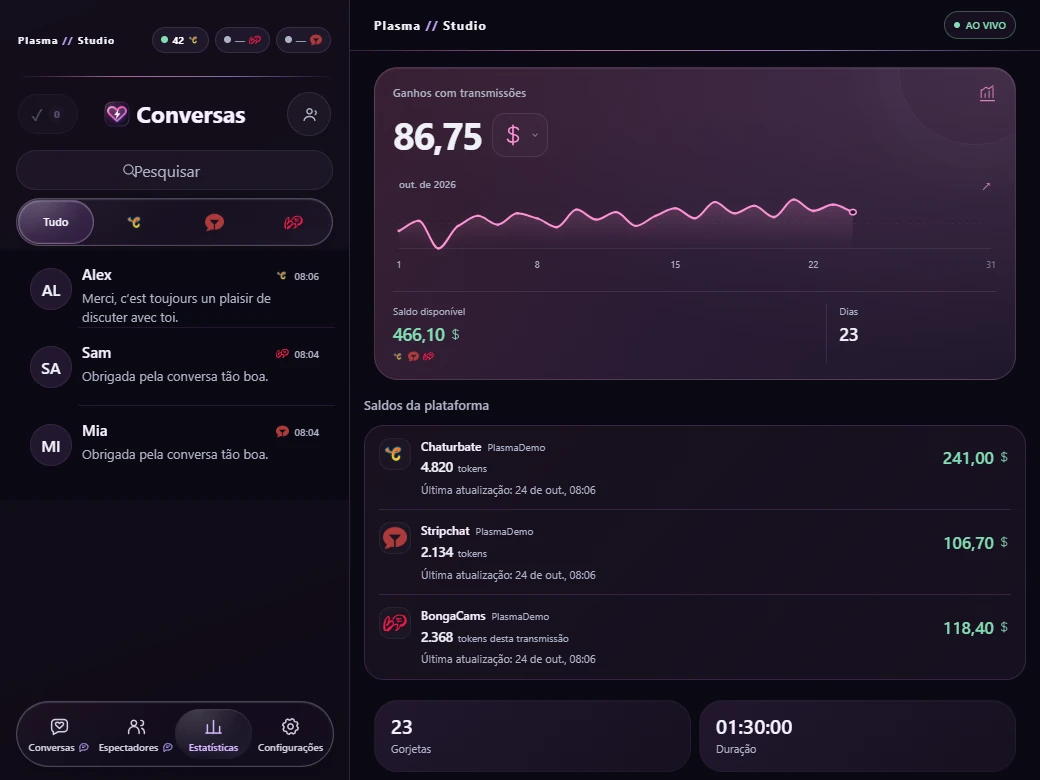Filter conversations by the Stripchat tab

coord(214,222)
